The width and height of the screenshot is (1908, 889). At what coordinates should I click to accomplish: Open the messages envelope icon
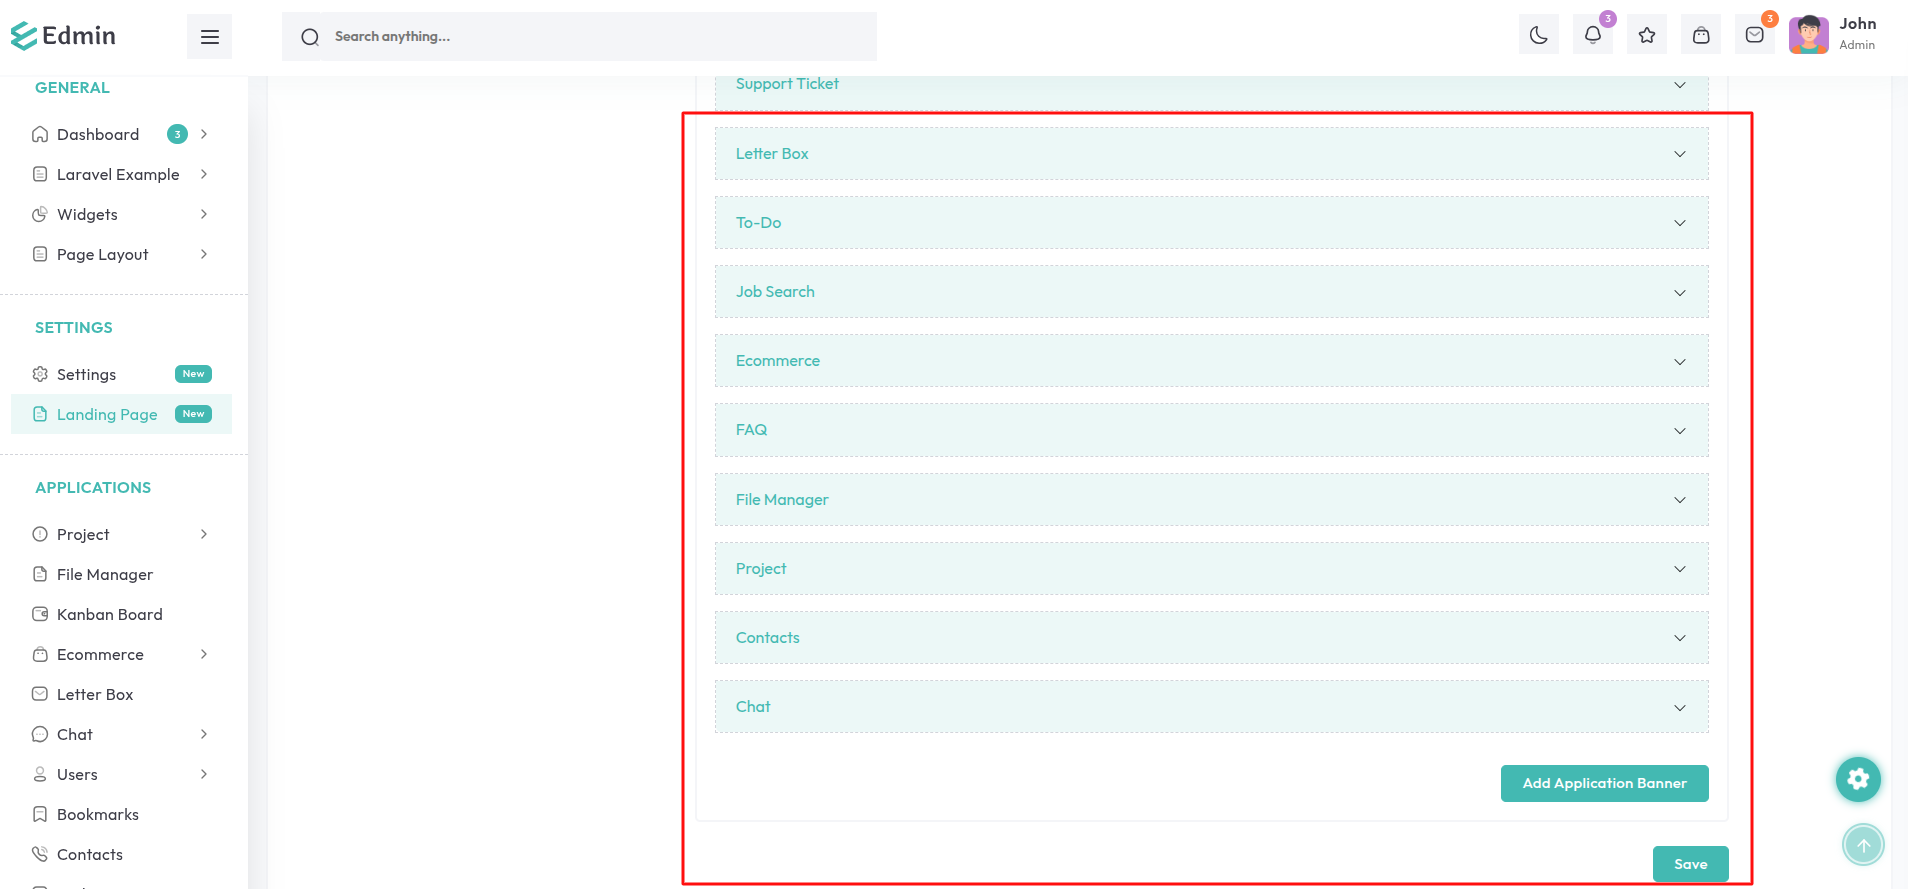pyautogui.click(x=1754, y=36)
